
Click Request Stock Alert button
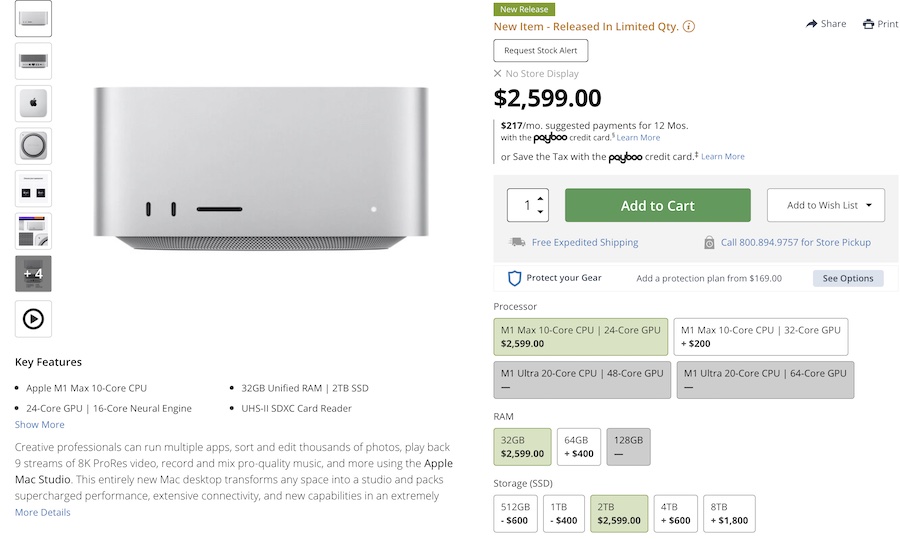tap(541, 50)
